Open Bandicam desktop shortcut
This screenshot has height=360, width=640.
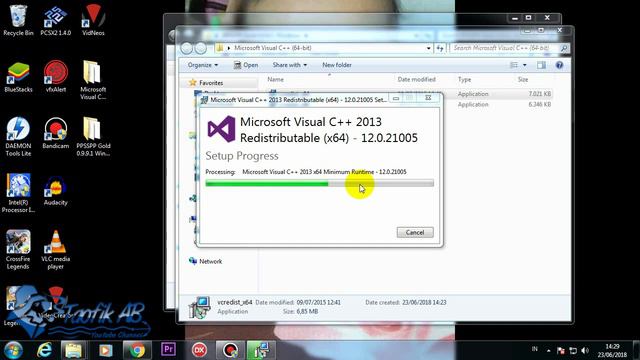56,133
